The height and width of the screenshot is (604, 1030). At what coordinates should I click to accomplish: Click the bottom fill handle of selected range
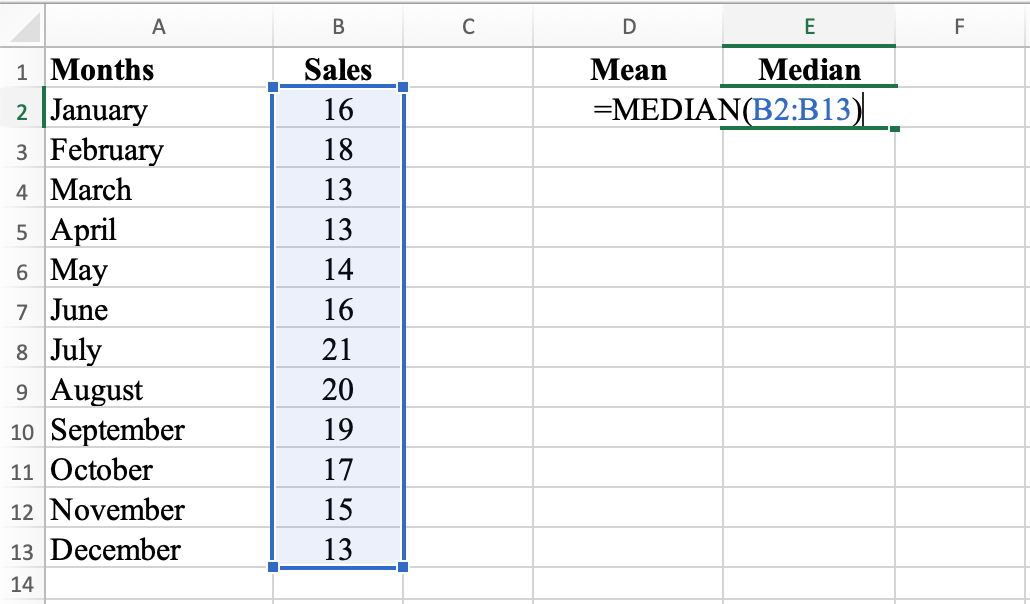pyautogui.click(x=403, y=568)
